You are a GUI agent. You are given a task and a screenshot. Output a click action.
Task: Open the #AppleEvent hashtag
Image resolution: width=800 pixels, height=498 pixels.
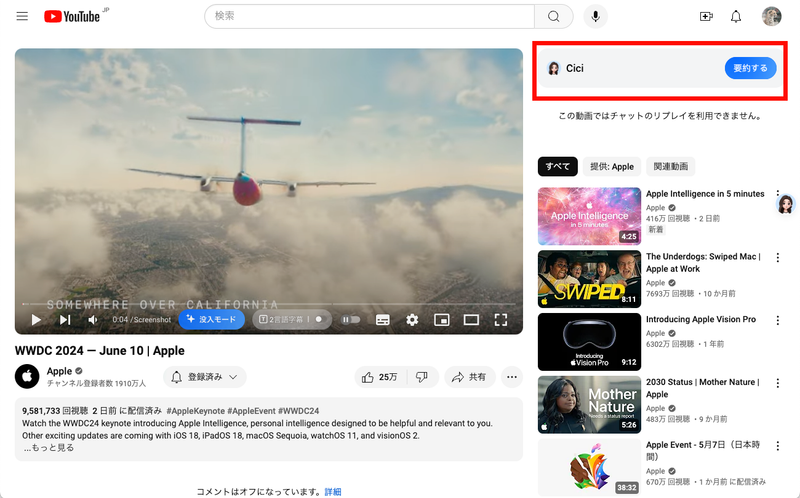point(251,411)
